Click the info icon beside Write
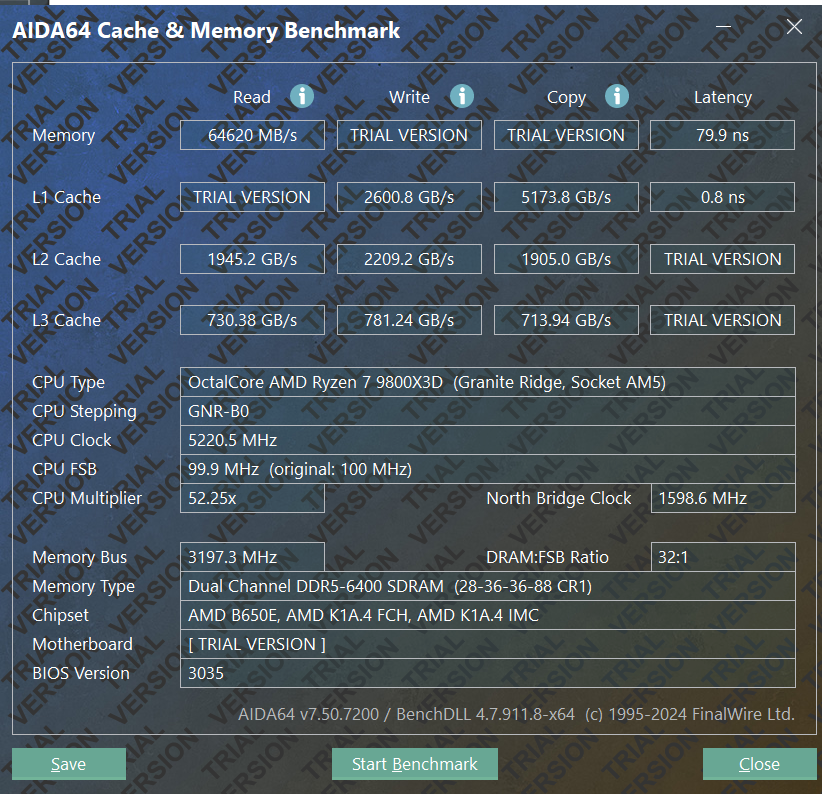Viewport: 822px width, 794px height. tap(461, 96)
